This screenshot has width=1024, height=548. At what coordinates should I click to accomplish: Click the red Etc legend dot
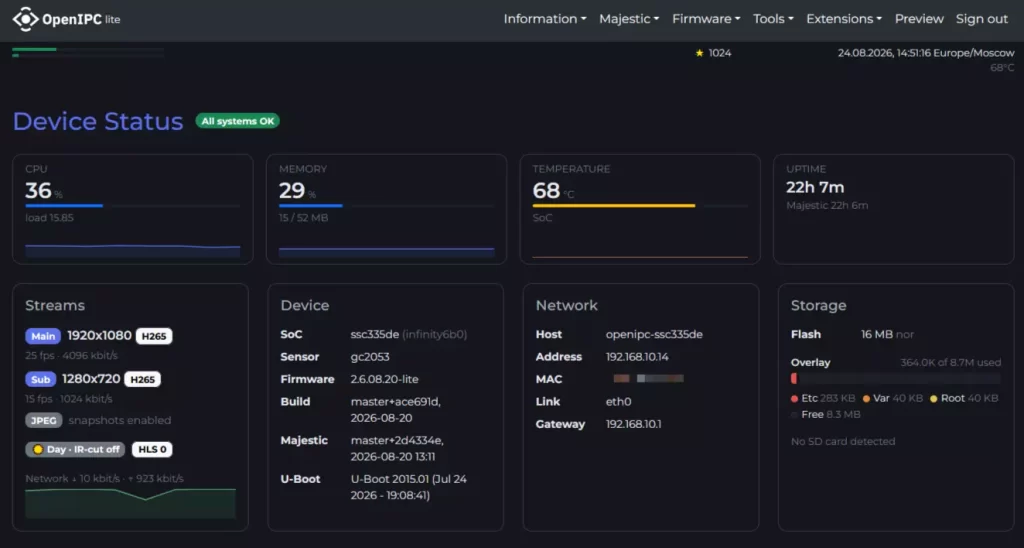(794, 398)
